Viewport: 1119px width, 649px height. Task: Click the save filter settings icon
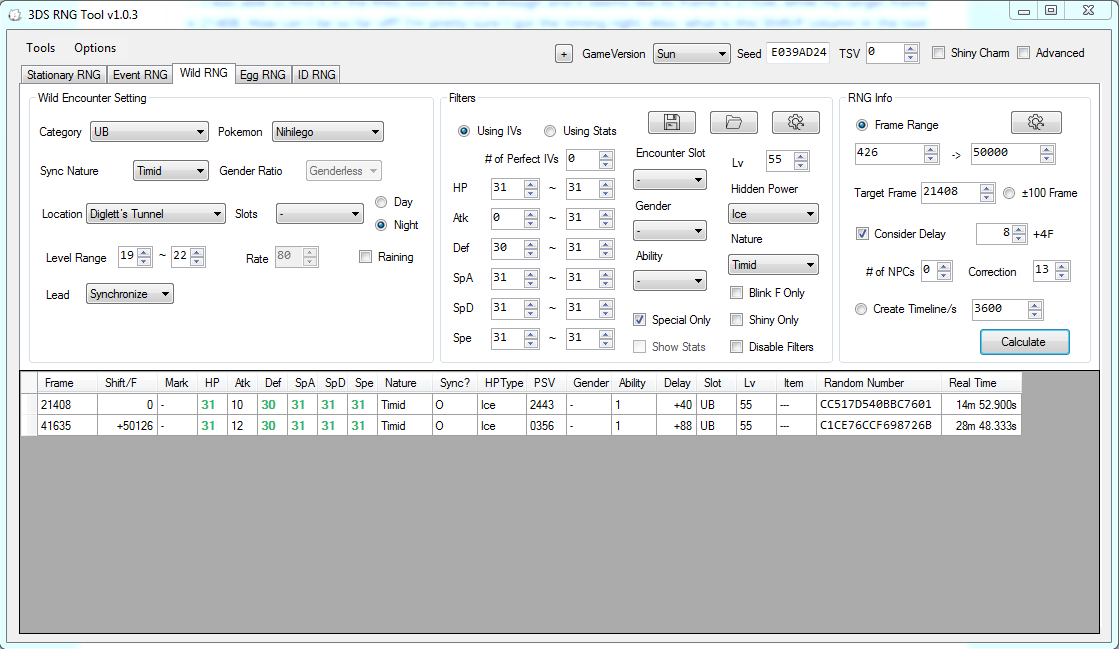[x=672, y=122]
